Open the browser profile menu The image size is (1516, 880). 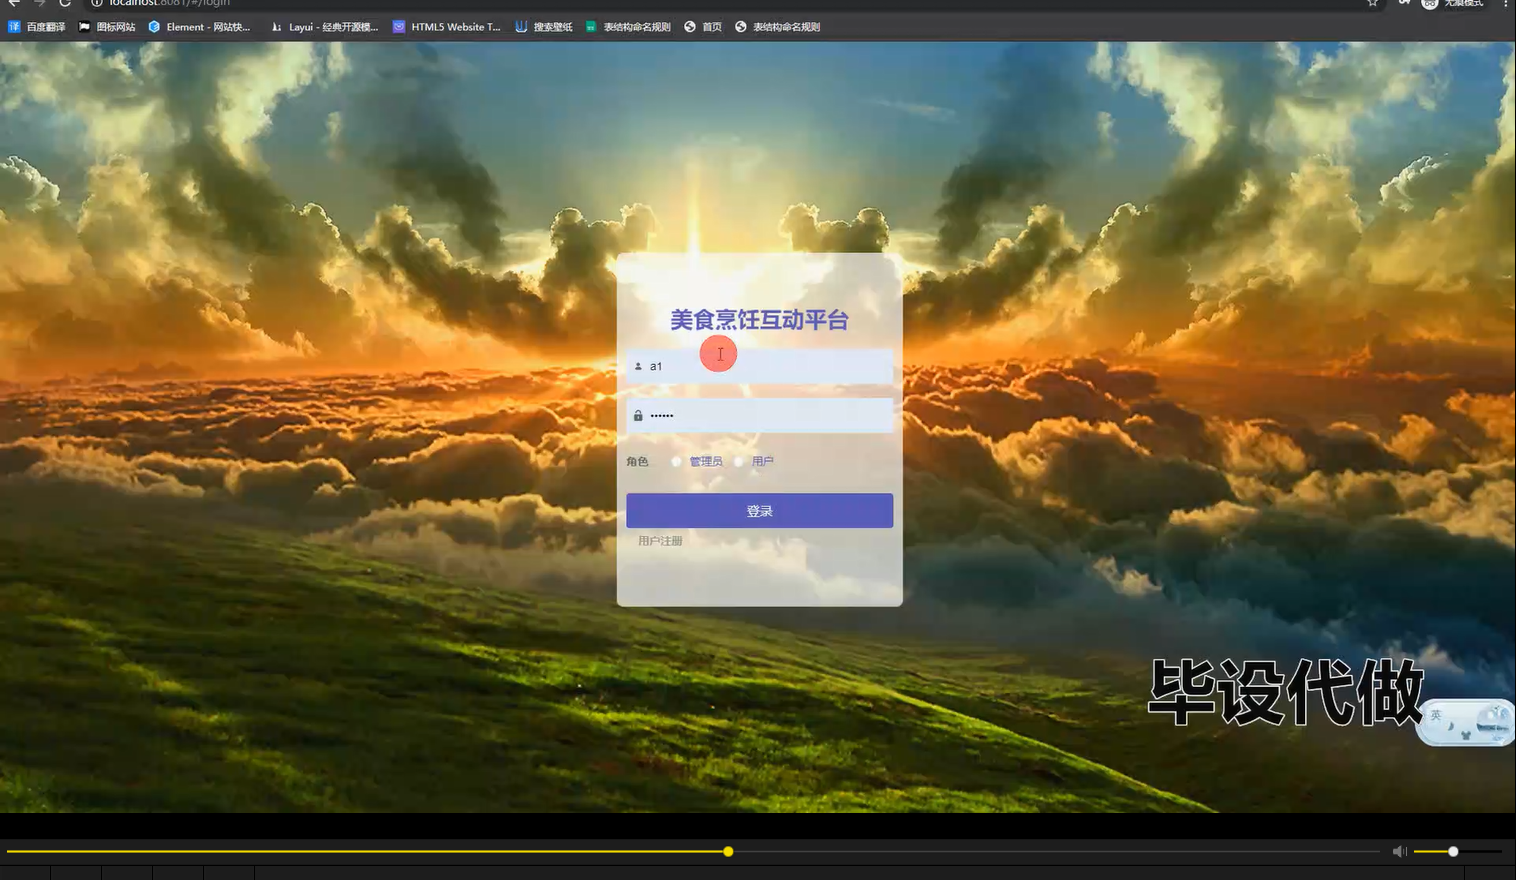click(x=1429, y=4)
